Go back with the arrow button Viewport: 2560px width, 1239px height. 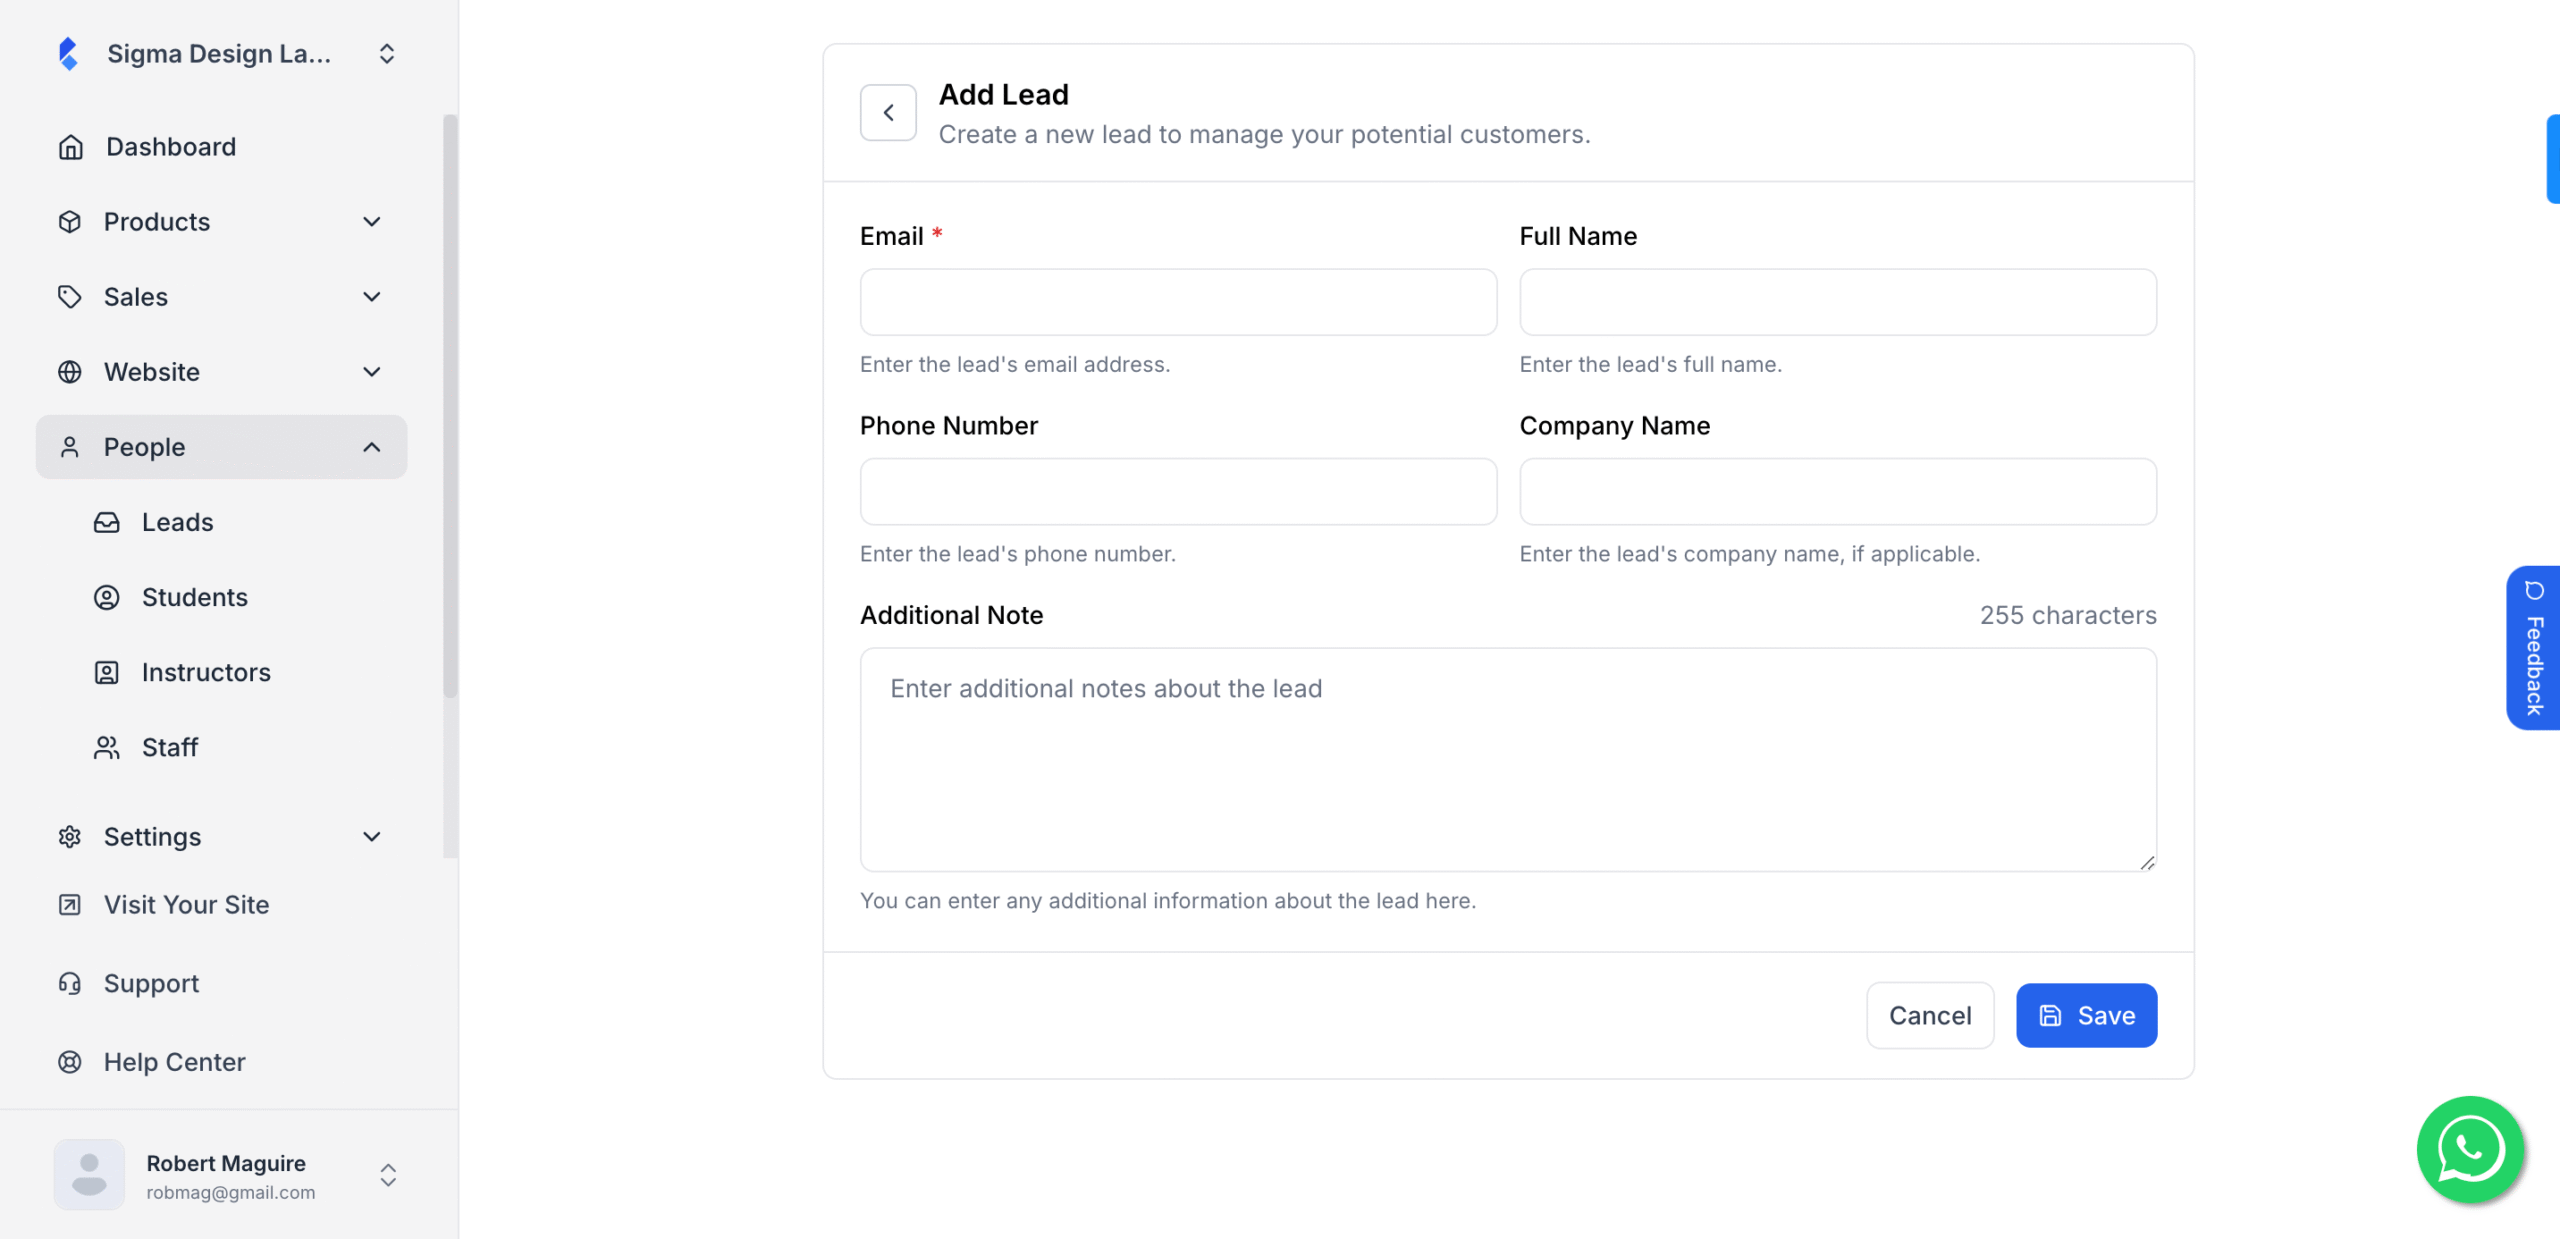point(888,113)
